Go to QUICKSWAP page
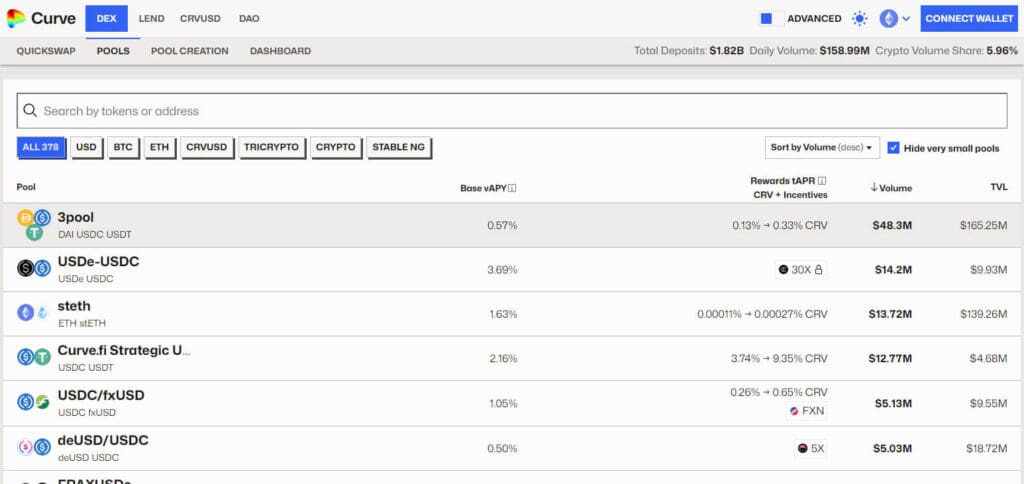Screen dimensions: 1024x484 (46, 51)
